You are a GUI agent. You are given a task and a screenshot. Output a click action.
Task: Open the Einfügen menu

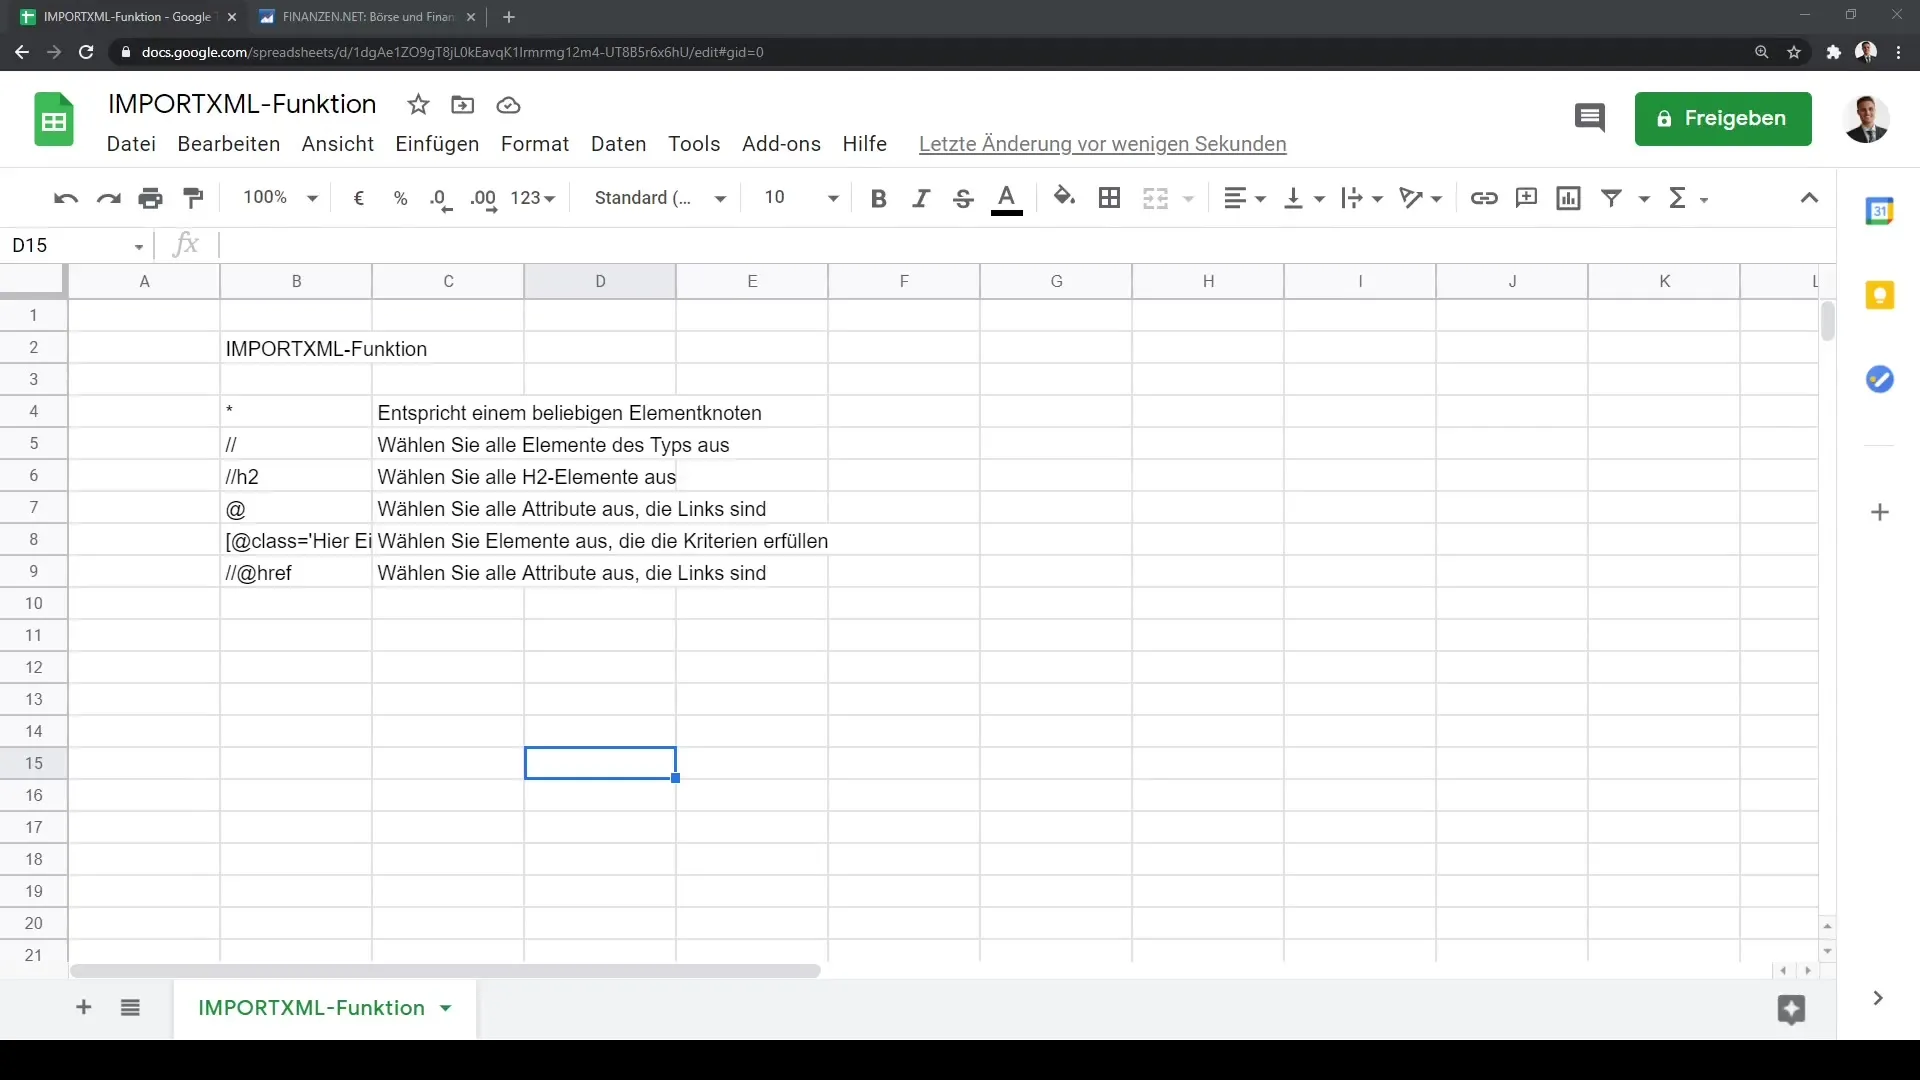437,144
